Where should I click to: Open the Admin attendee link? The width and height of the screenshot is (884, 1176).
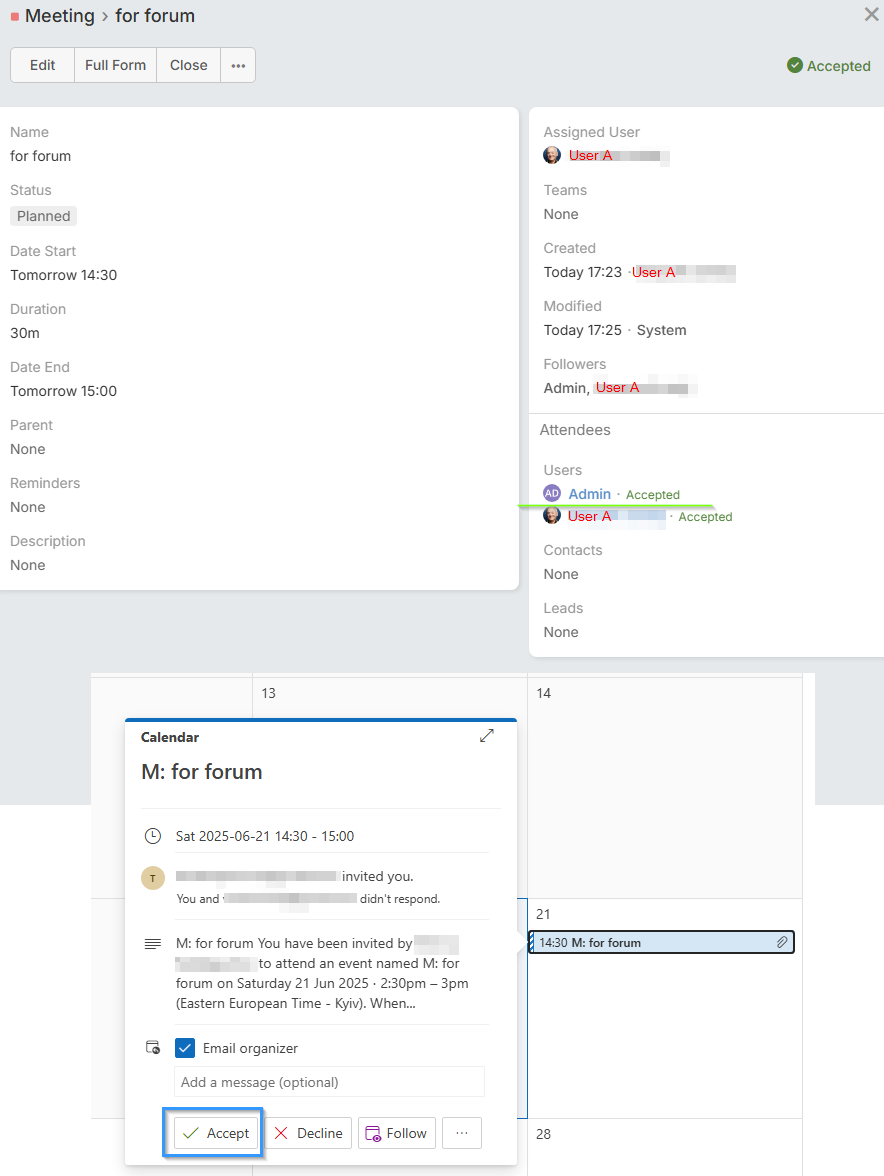[x=589, y=494]
